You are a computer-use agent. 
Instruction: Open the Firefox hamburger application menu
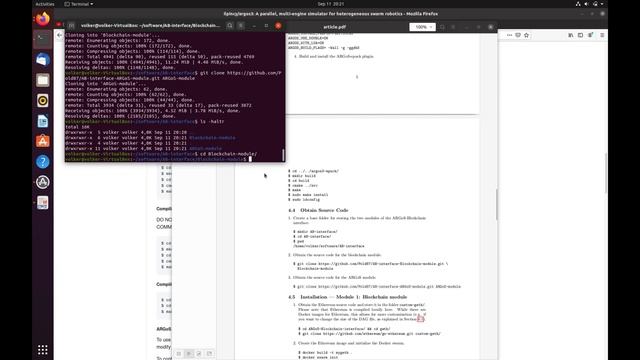pyautogui.click(x=602, y=36)
